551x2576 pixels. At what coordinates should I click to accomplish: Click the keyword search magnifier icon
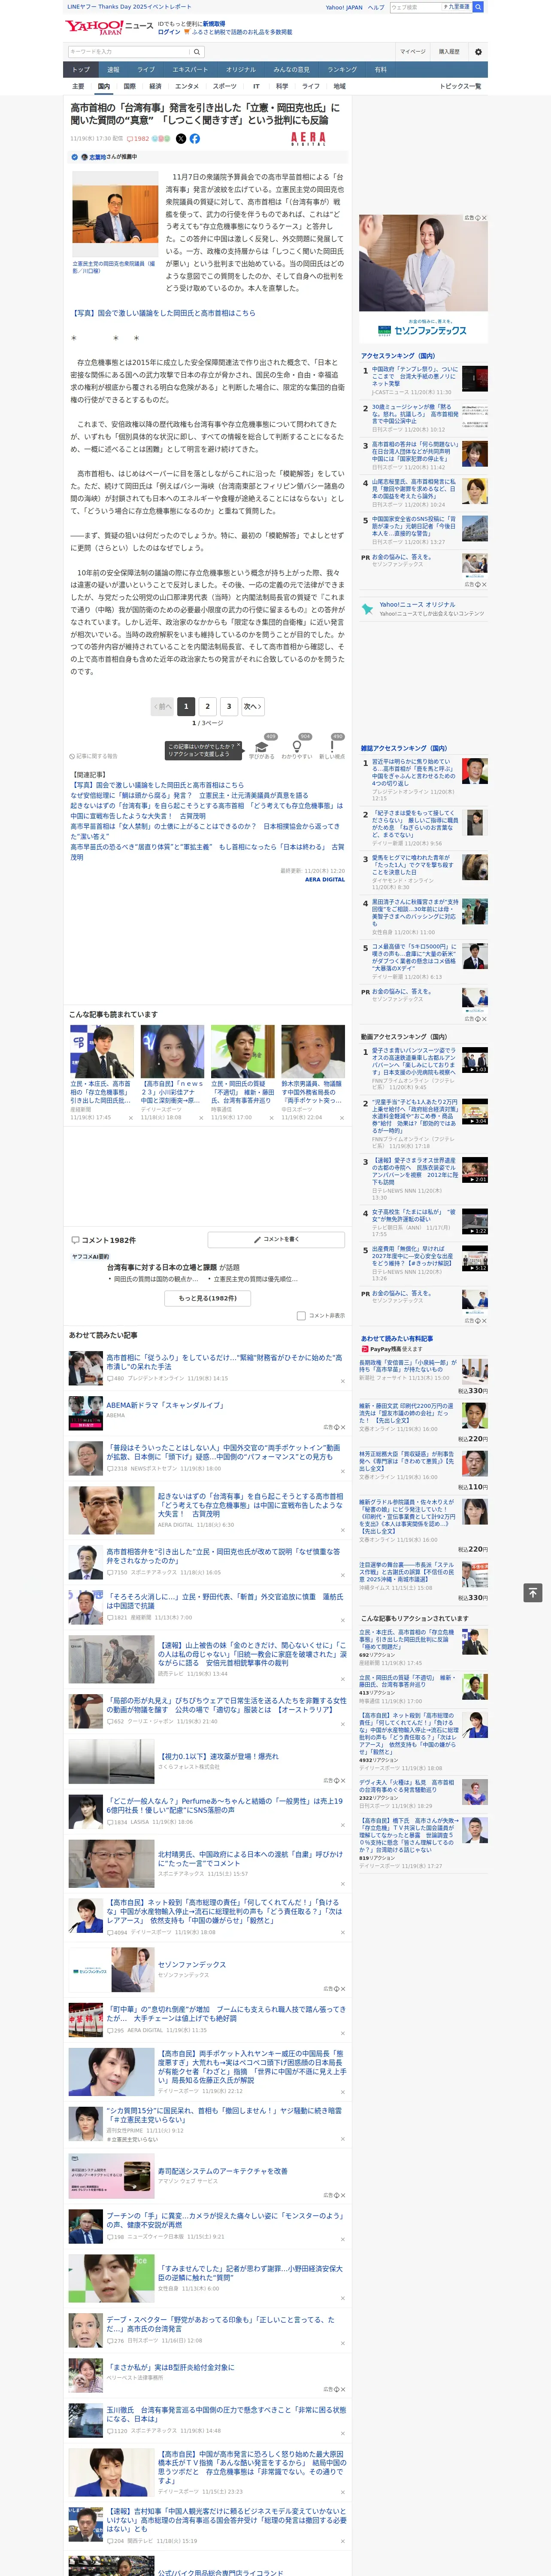(196, 52)
